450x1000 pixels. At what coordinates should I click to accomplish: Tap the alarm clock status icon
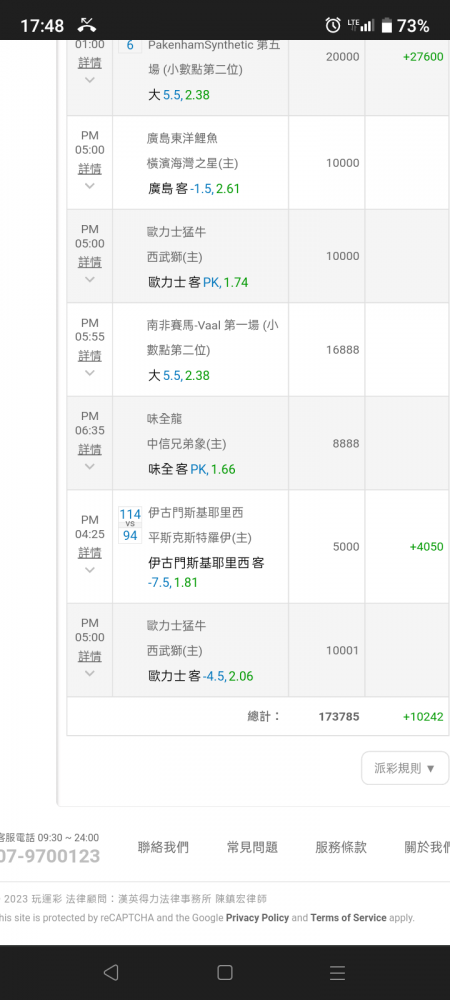pos(333,26)
